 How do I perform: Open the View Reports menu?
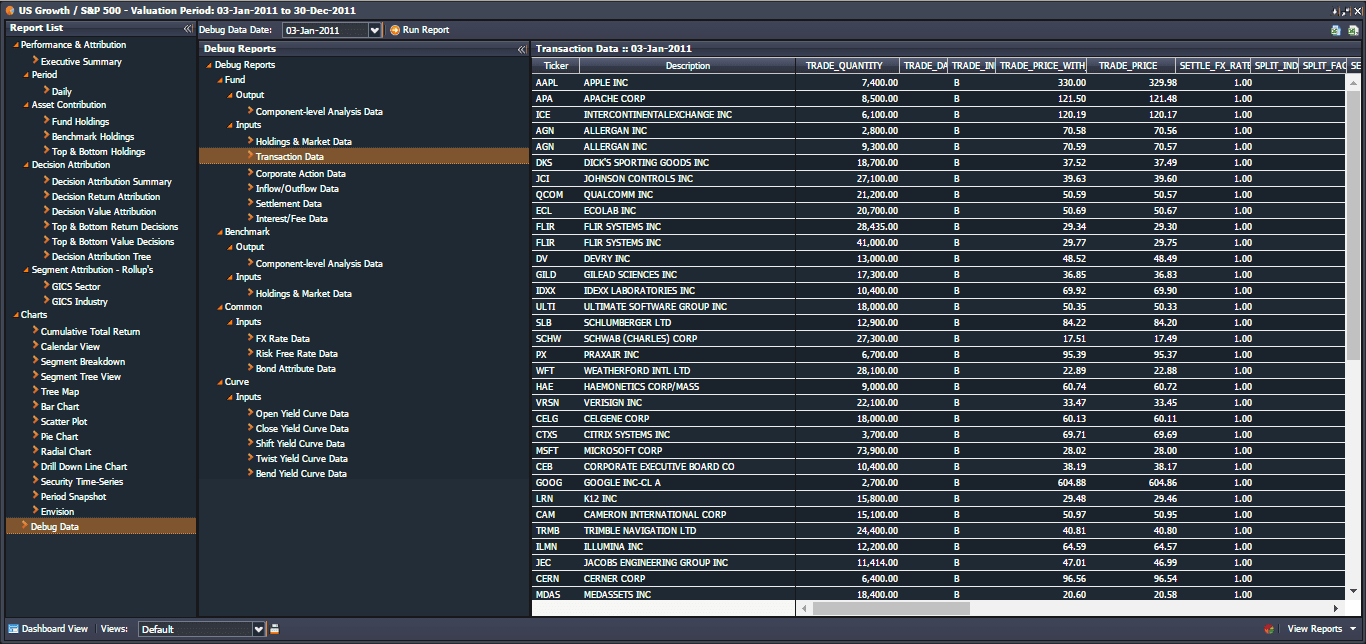click(x=1322, y=629)
